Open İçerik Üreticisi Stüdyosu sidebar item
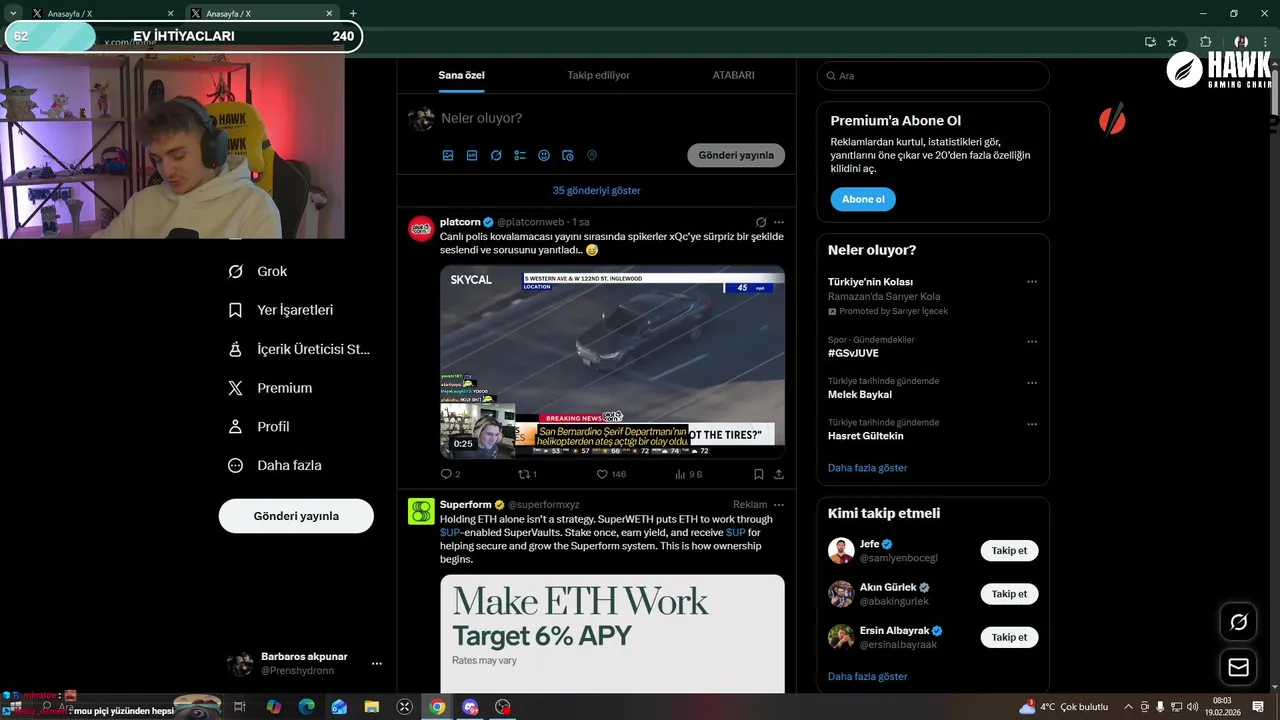1280x720 pixels. [299, 349]
